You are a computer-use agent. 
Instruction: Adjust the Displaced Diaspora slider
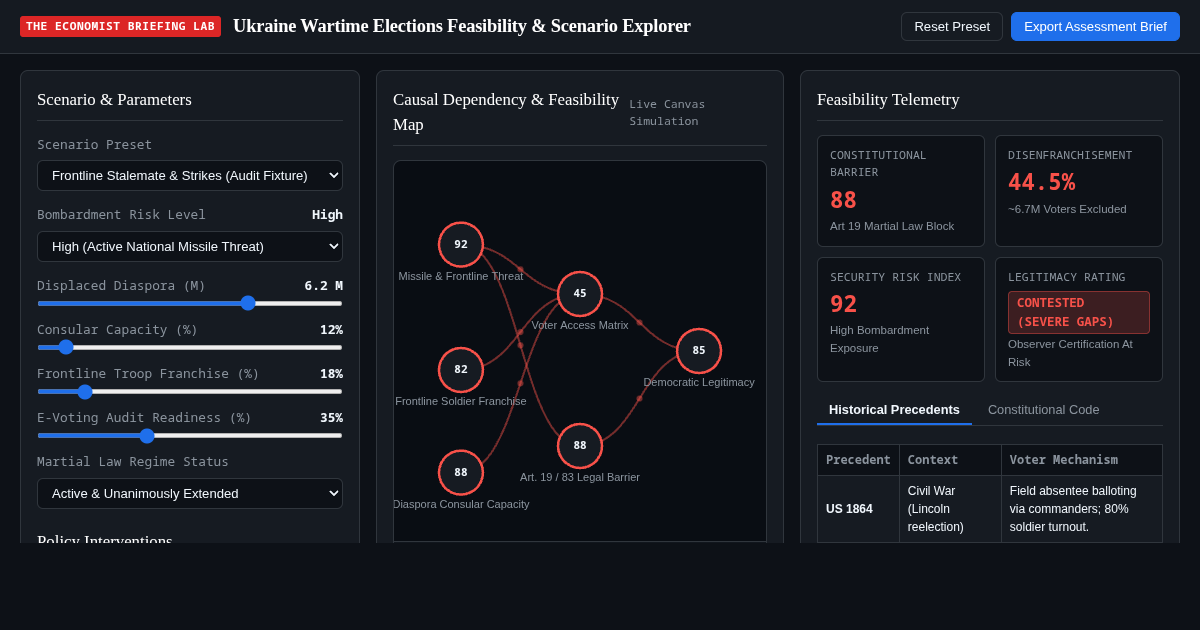tap(190, 303)
